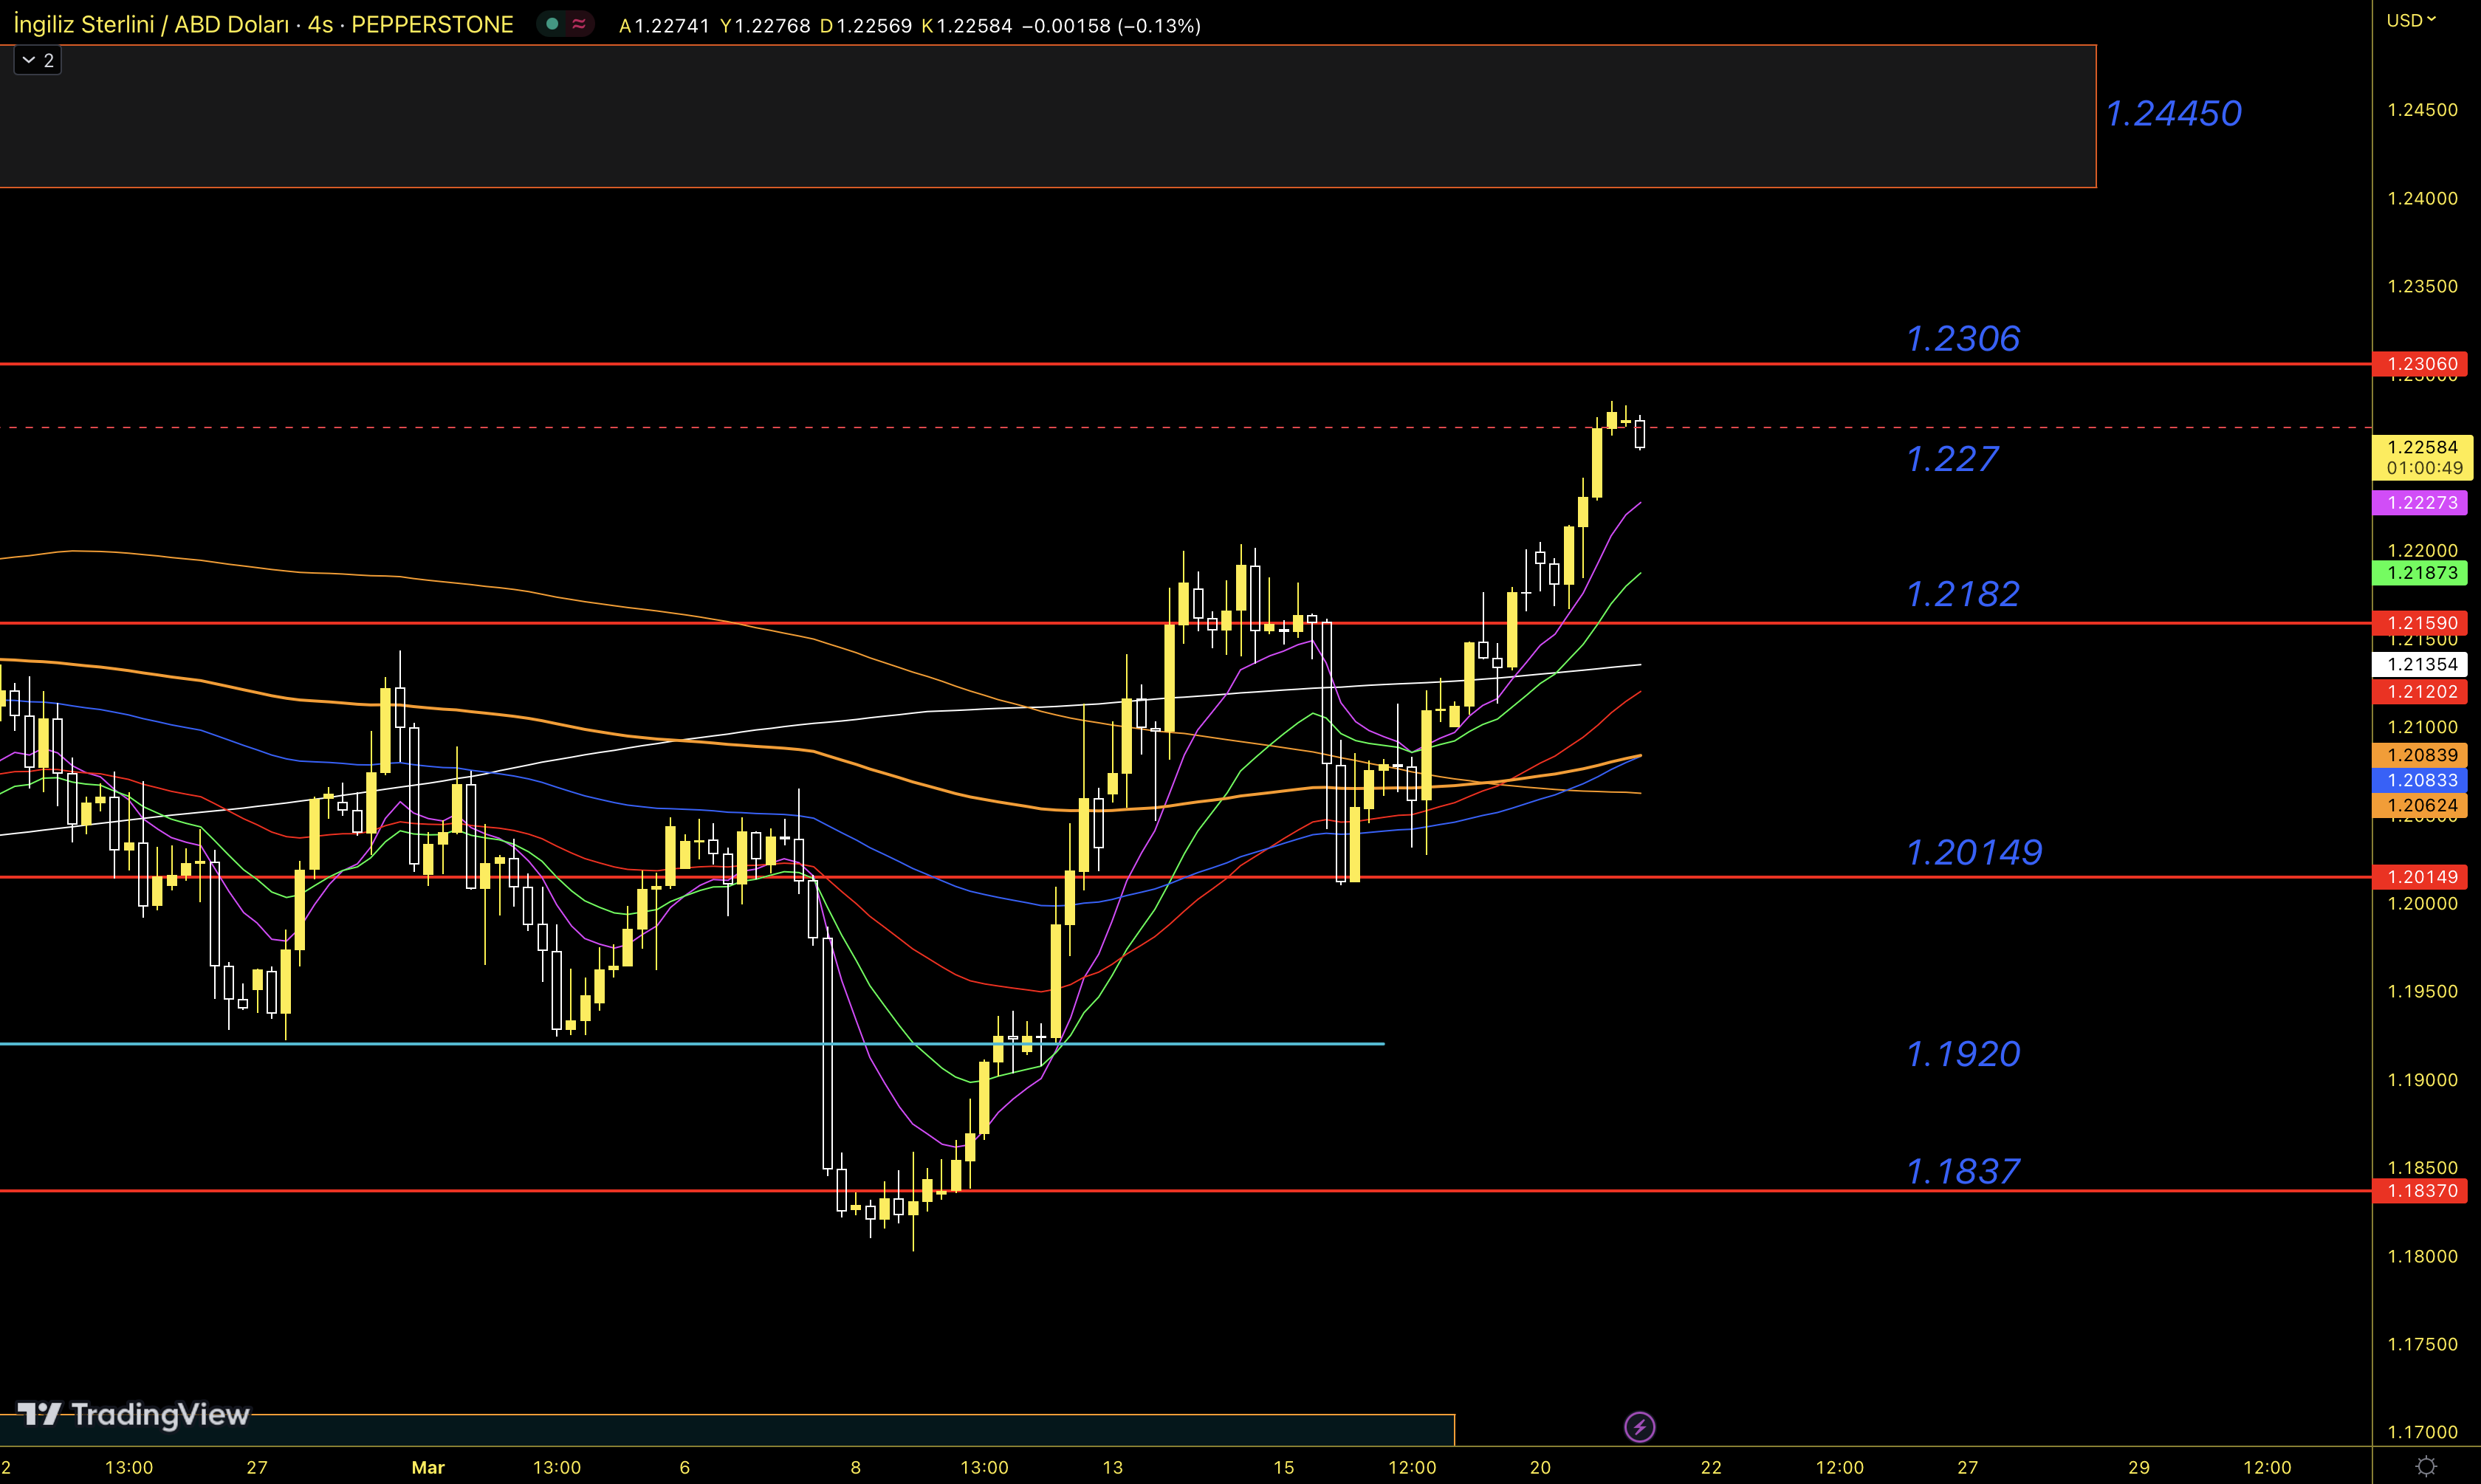2481x1484 pixels.
Task: Click the Mar label on time axis
Action: (x=428, y=1467)
